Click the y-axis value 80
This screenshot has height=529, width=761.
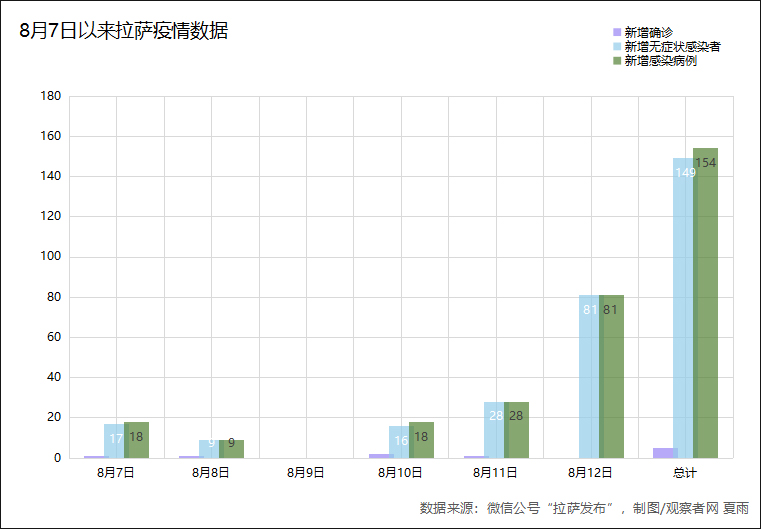click(x=54, y=297)
